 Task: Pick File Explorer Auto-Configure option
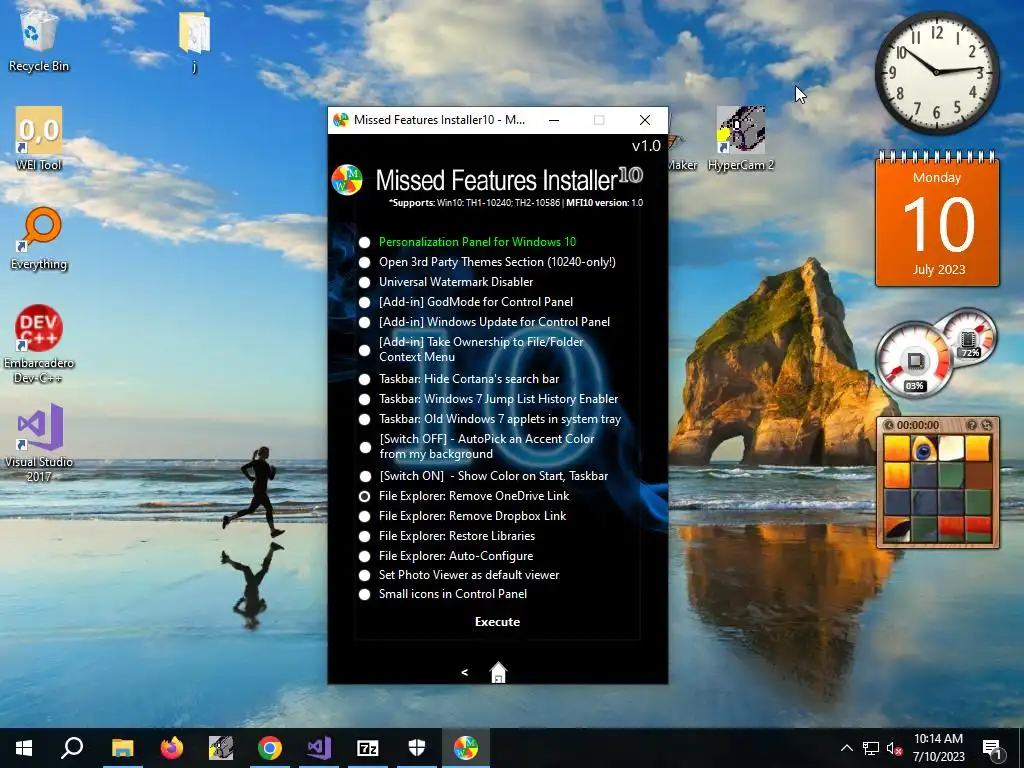[x=364, y=556]
